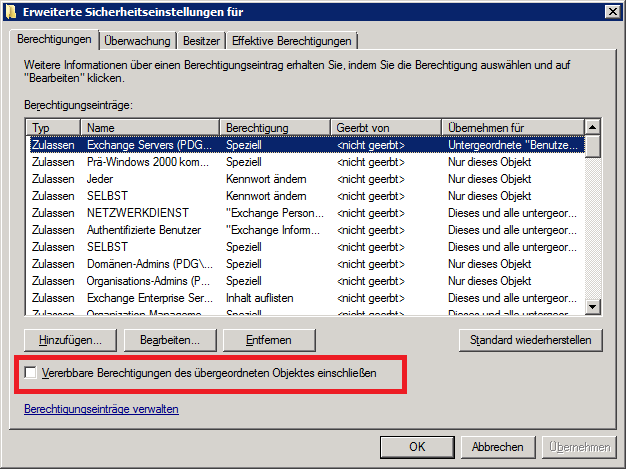Click Entfernen to remove the entry
The width and height of the screenshot is (626, 469).
pos(269,340)
